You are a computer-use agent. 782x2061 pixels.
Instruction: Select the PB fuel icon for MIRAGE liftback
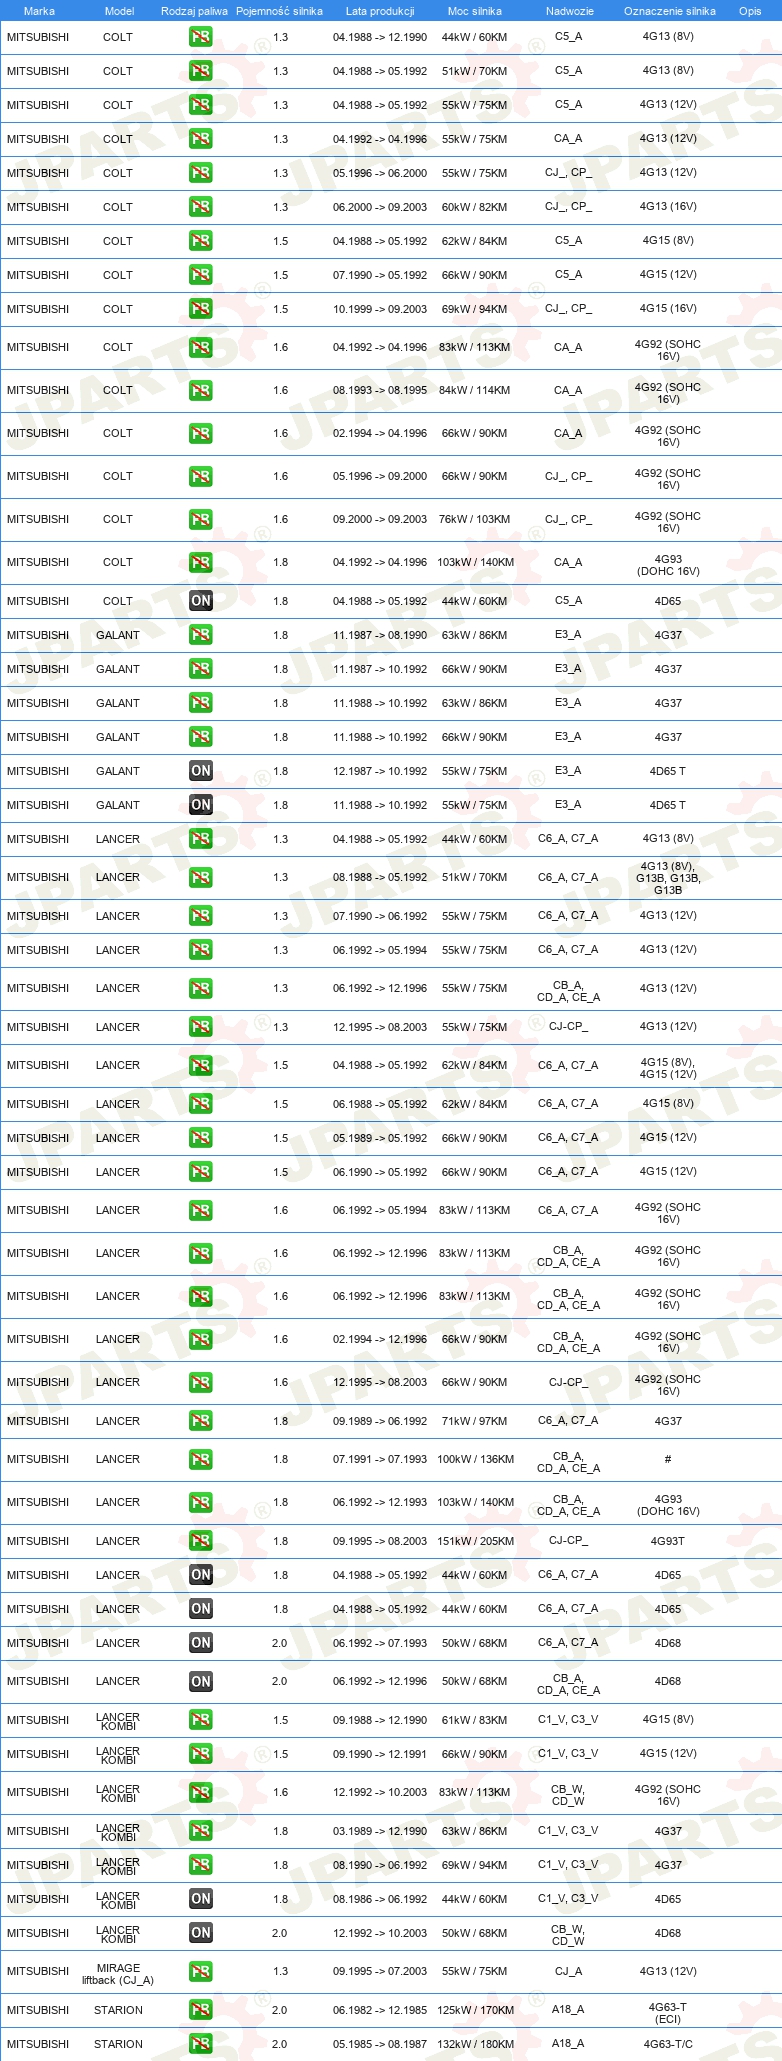point(201,1971)
